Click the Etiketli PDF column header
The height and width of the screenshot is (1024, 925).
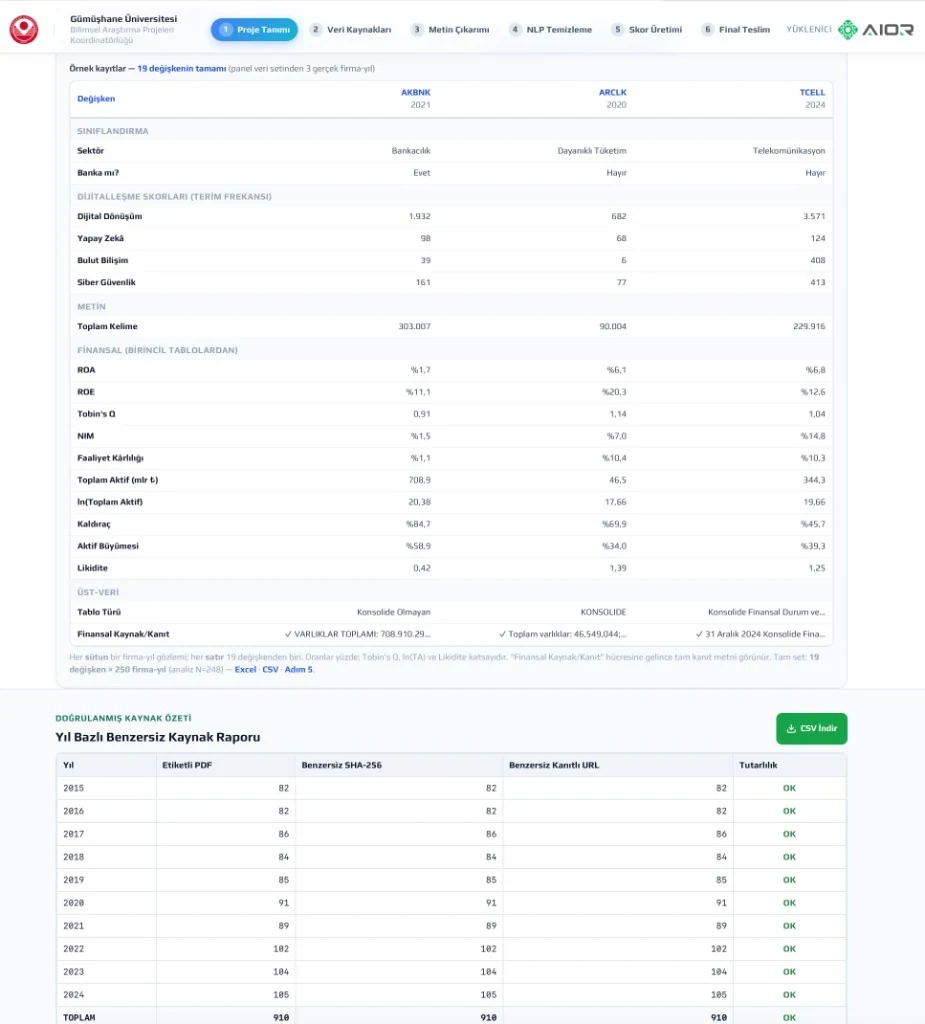point(187,765)
